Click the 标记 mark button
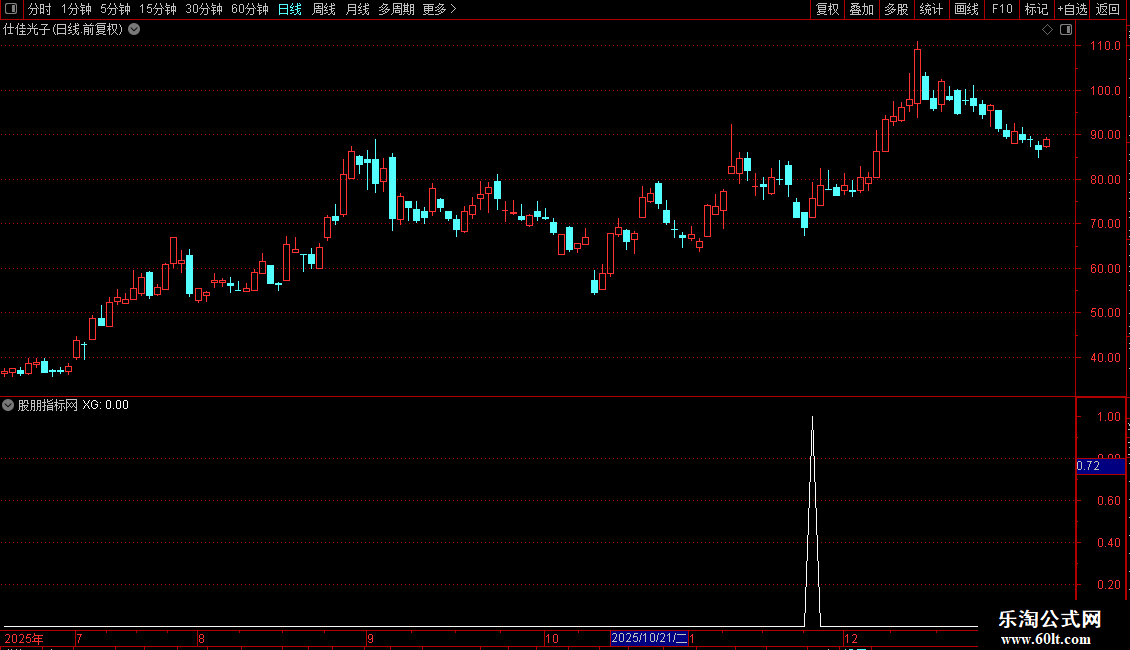The image size is (1130, 650). (1036, 9)
